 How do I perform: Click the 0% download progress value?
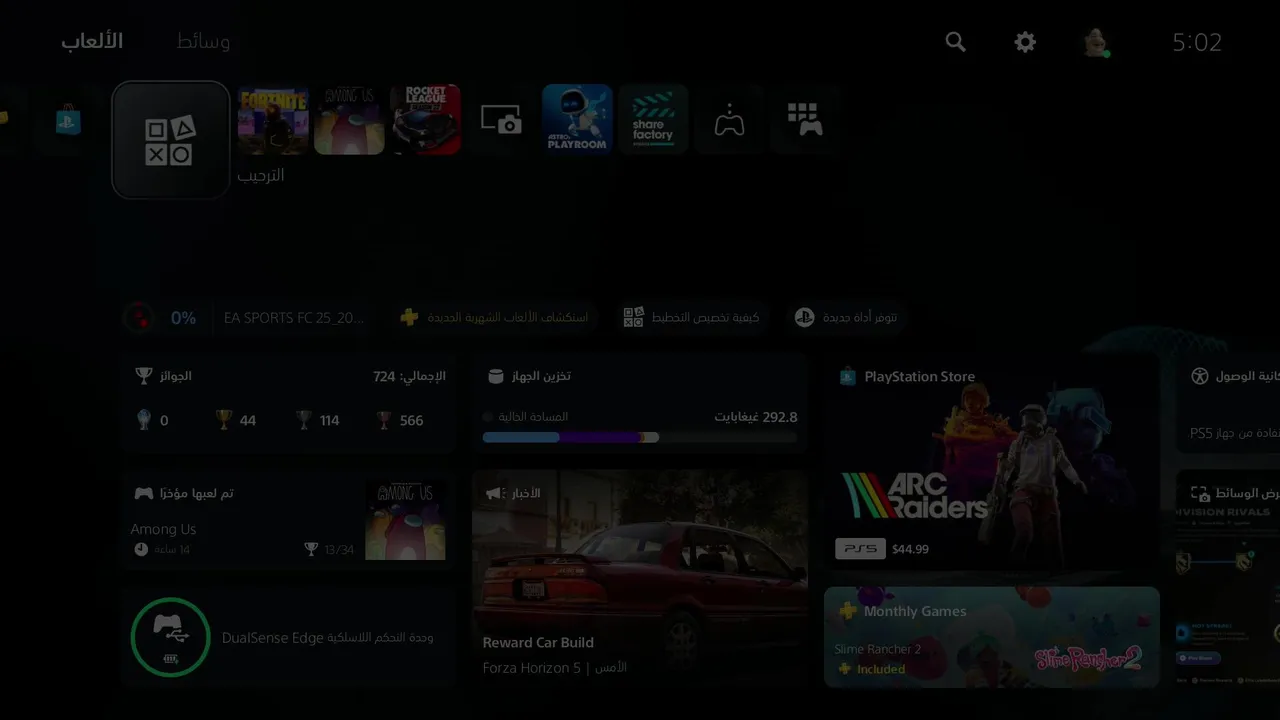click(183, 318)
